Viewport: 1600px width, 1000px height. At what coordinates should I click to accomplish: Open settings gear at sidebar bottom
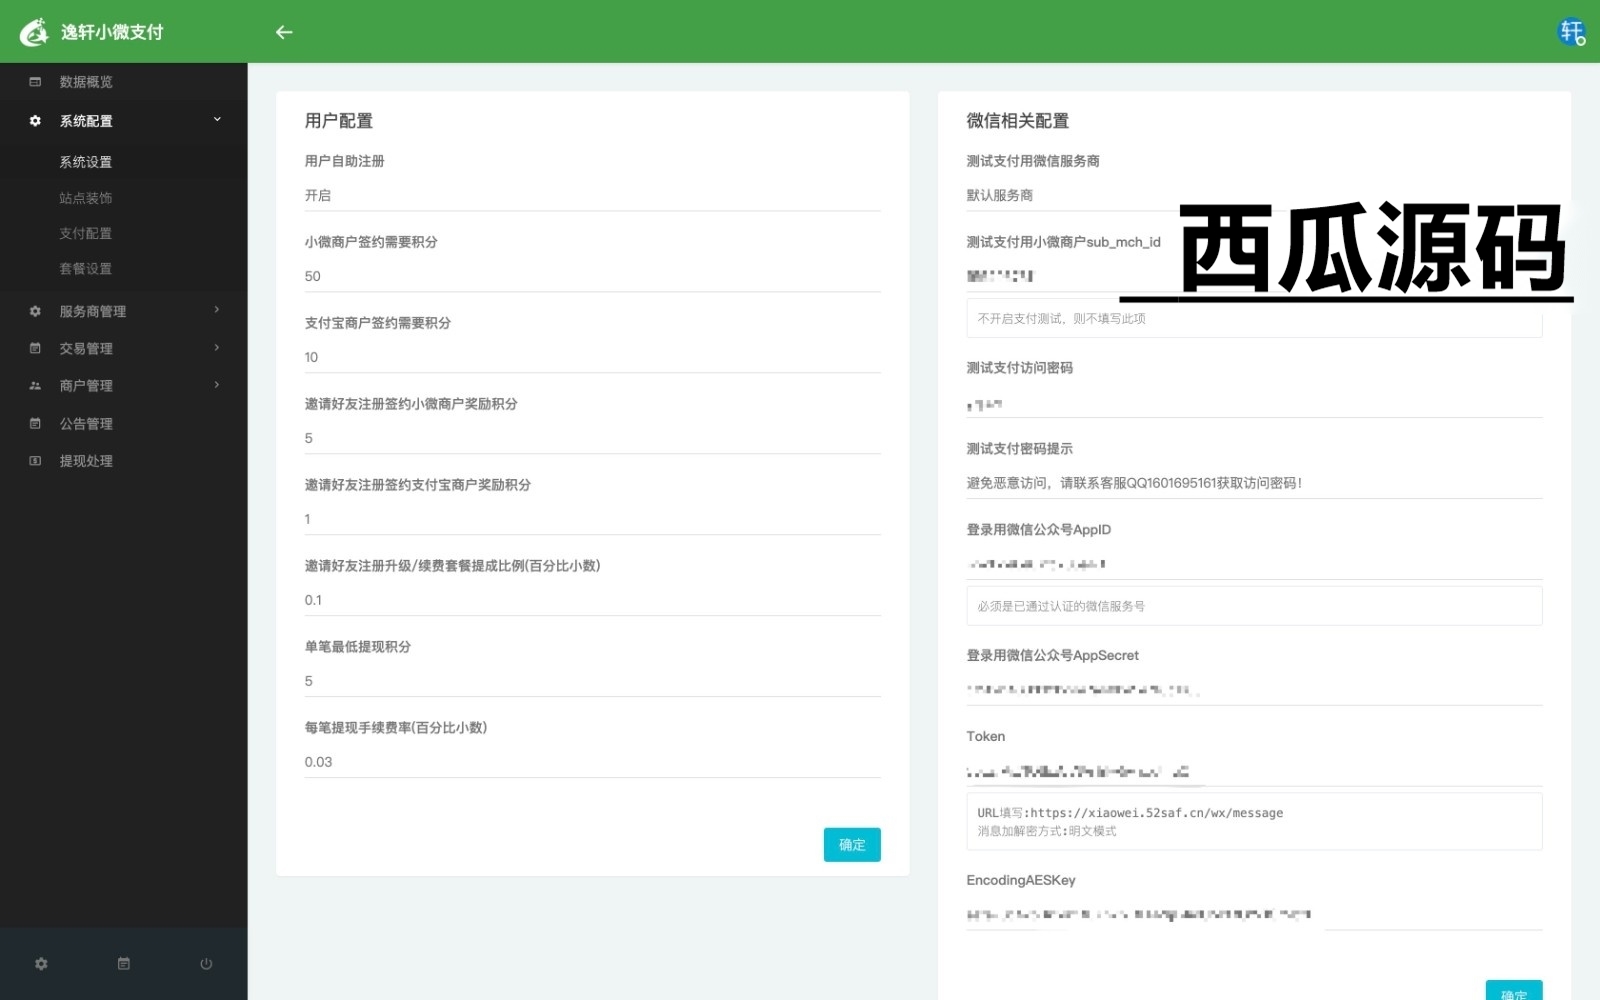[41, 964]
